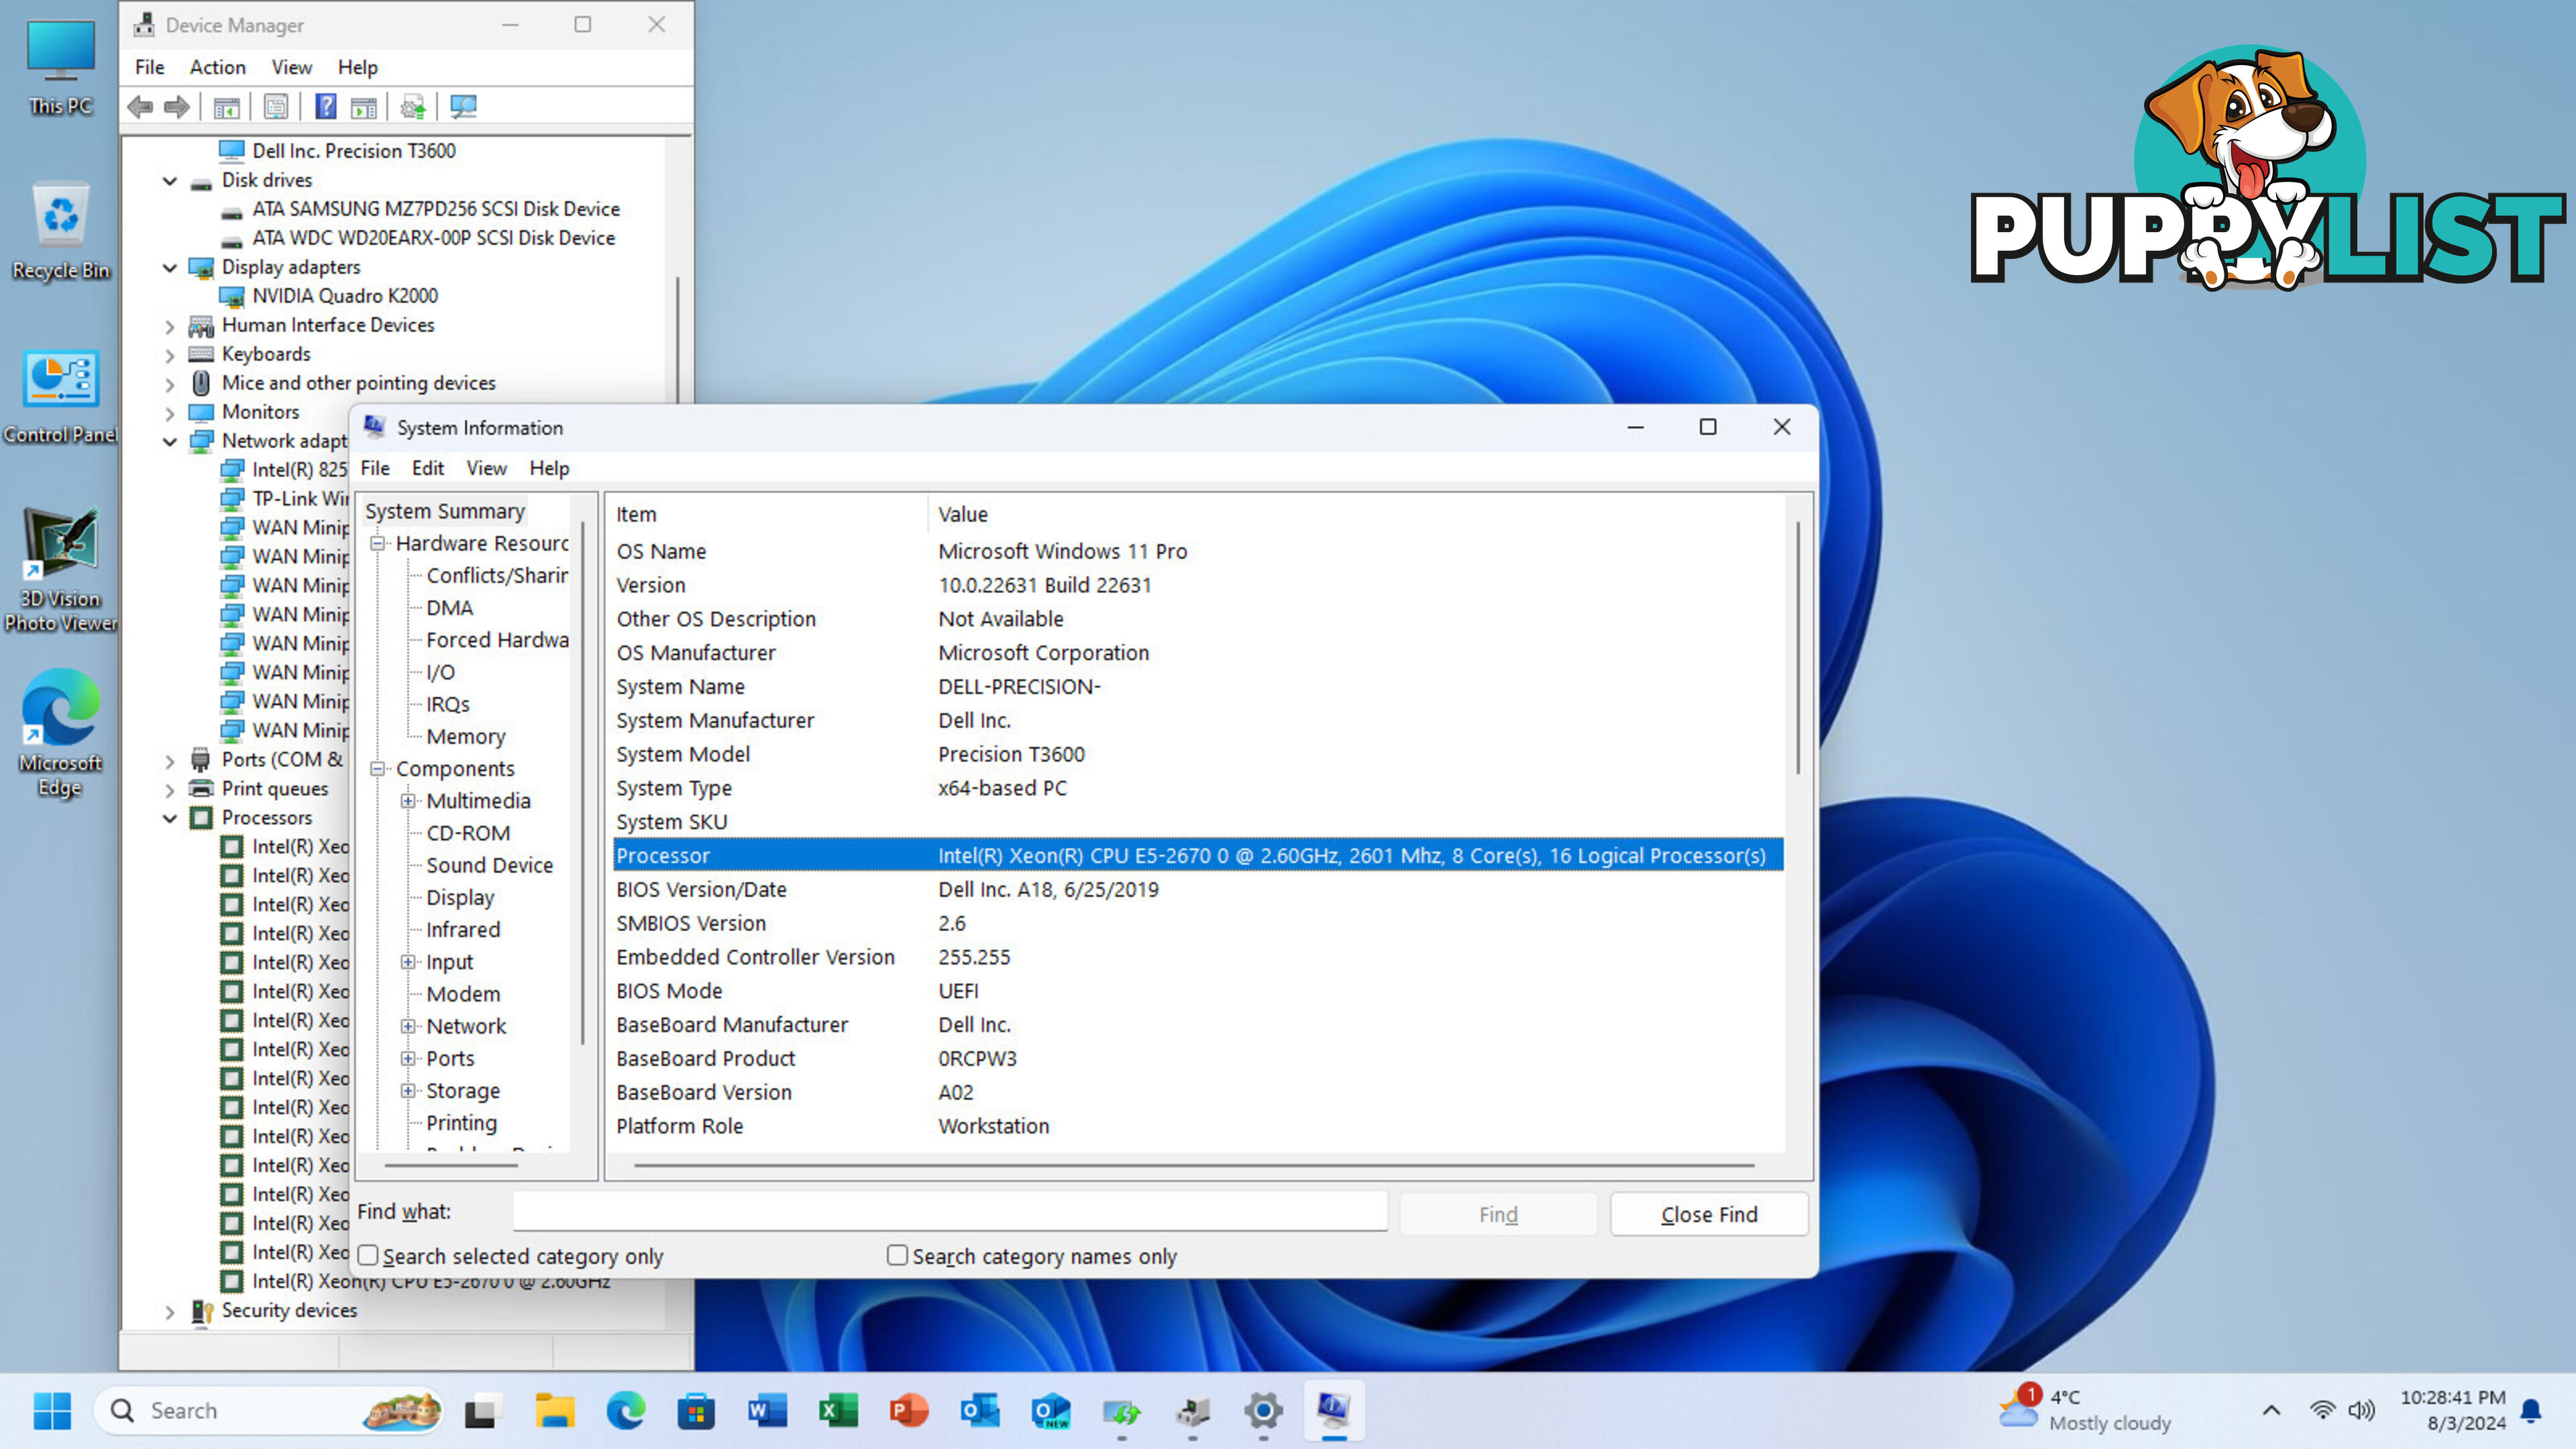Collapse Hardware Resources in System Information tree
Screen dimensions: 2576x1449
tap(378, 544)
